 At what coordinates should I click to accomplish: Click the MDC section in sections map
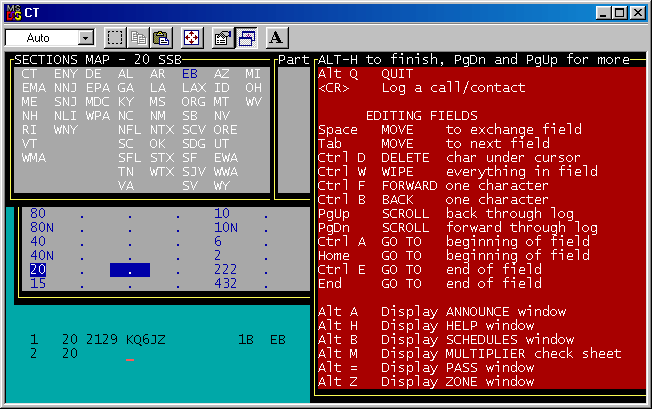pyautogui.click(x=98, y=102)
